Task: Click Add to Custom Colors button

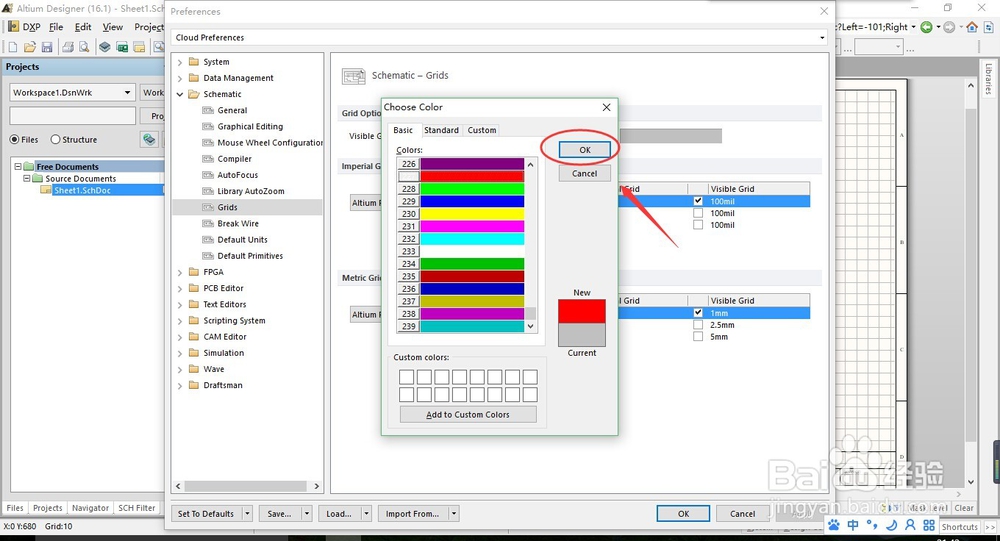Action: pyautogui.click(x=468, y=415)
